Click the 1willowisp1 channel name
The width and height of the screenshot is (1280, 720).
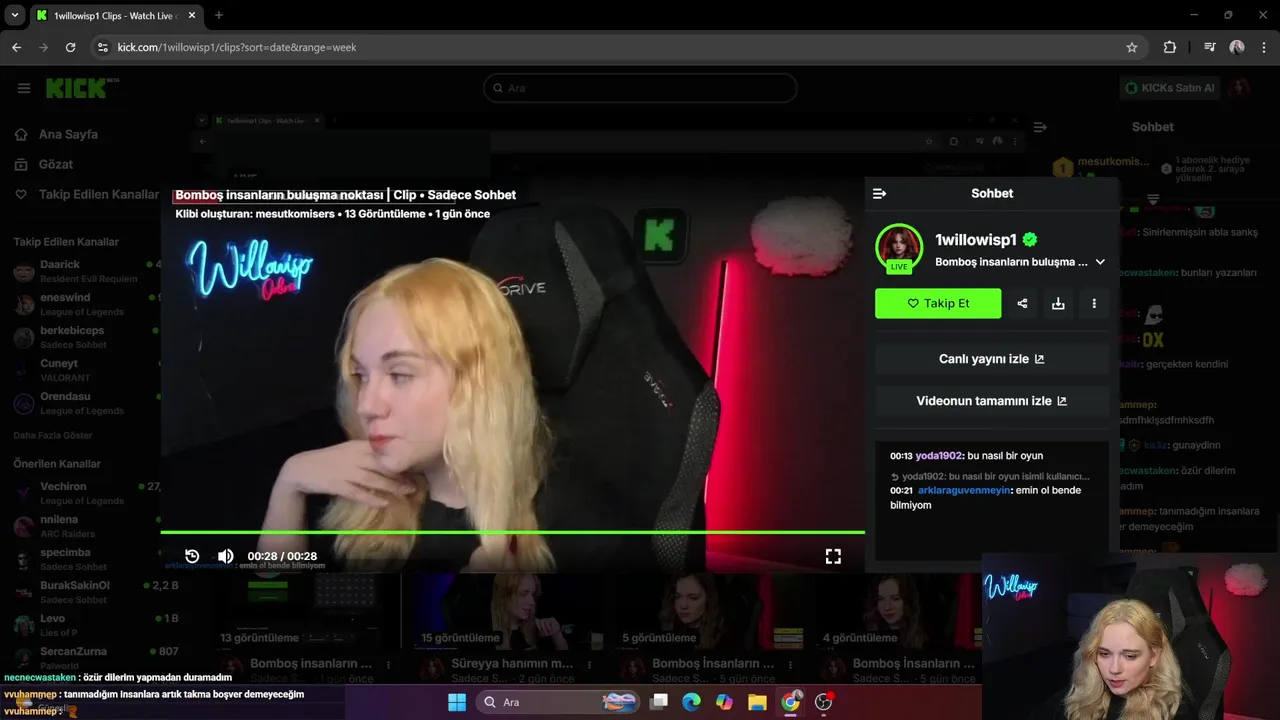coord(976,240)
